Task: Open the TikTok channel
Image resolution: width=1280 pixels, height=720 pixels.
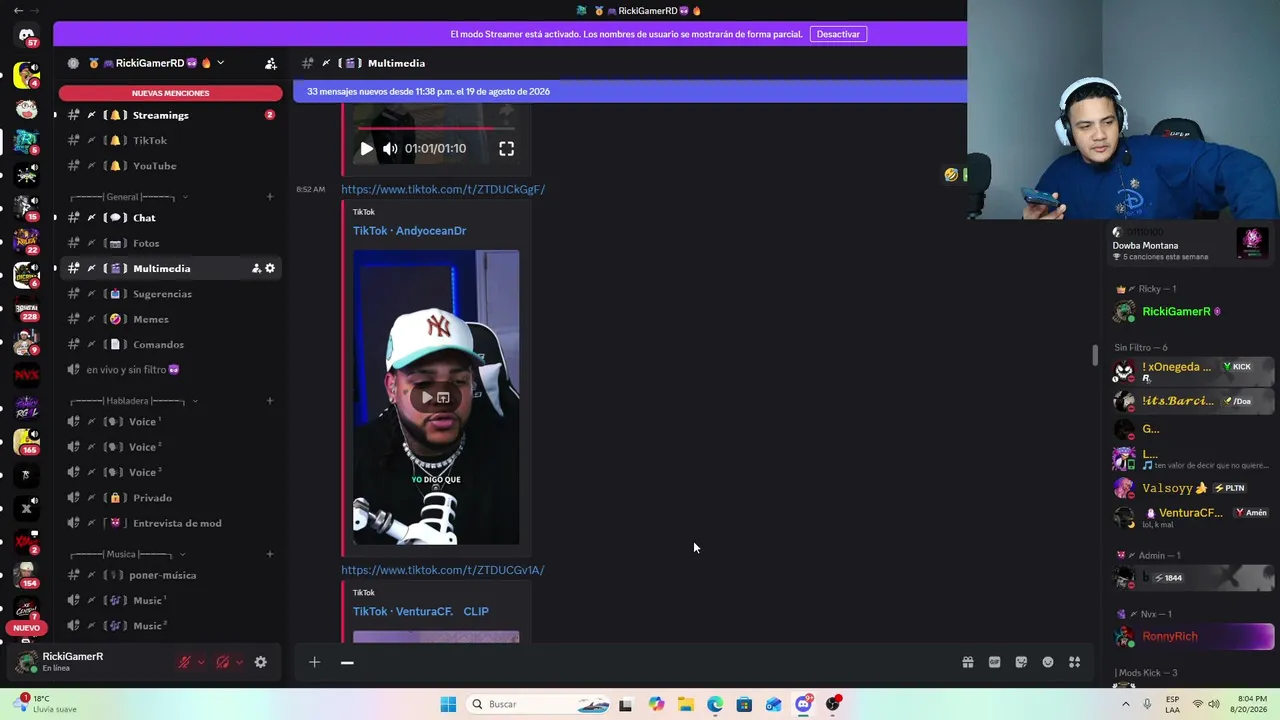Action: [170, 141]
